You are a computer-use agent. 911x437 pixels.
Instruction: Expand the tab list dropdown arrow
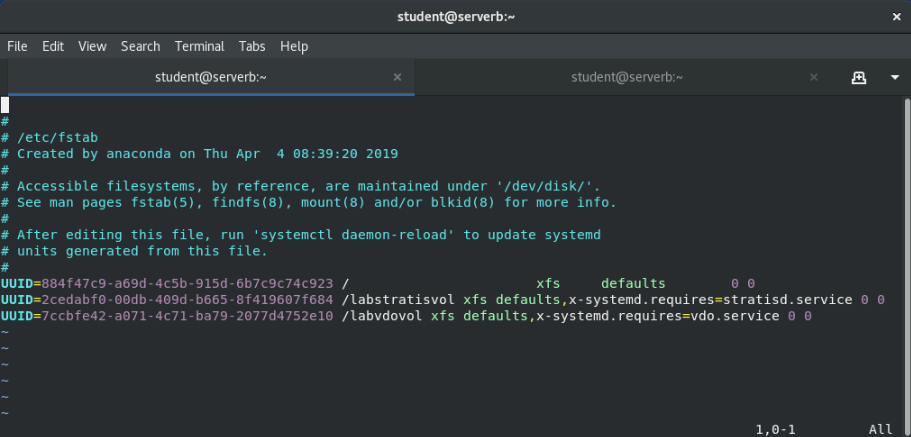click(894, 77)
